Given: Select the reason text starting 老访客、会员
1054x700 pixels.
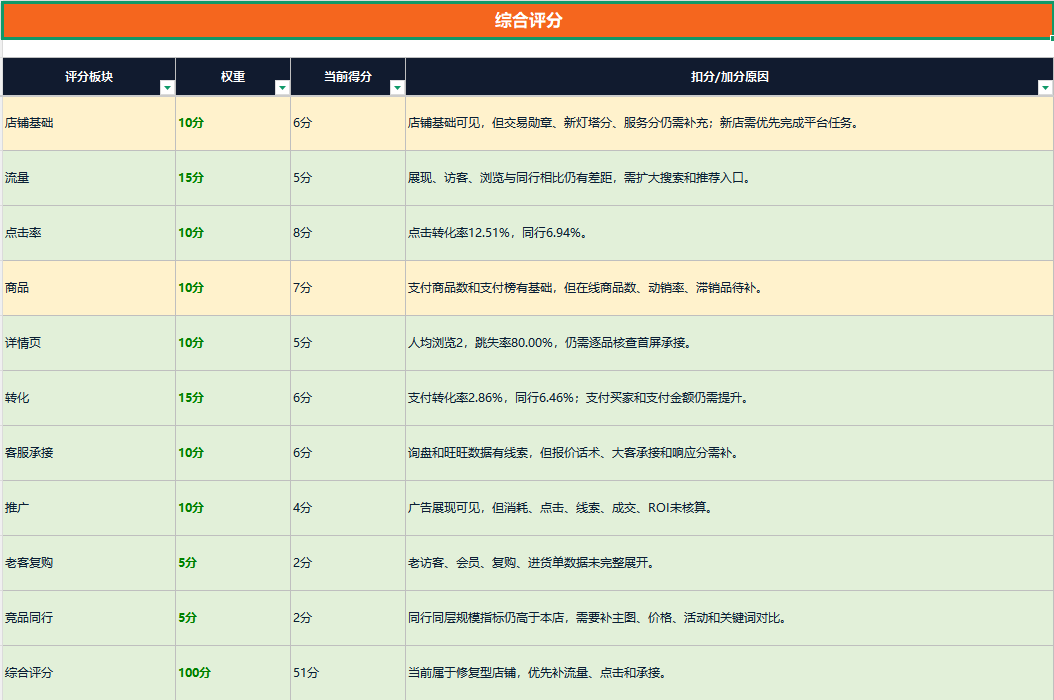Looking at the screenshot, I should pos(531,563).
